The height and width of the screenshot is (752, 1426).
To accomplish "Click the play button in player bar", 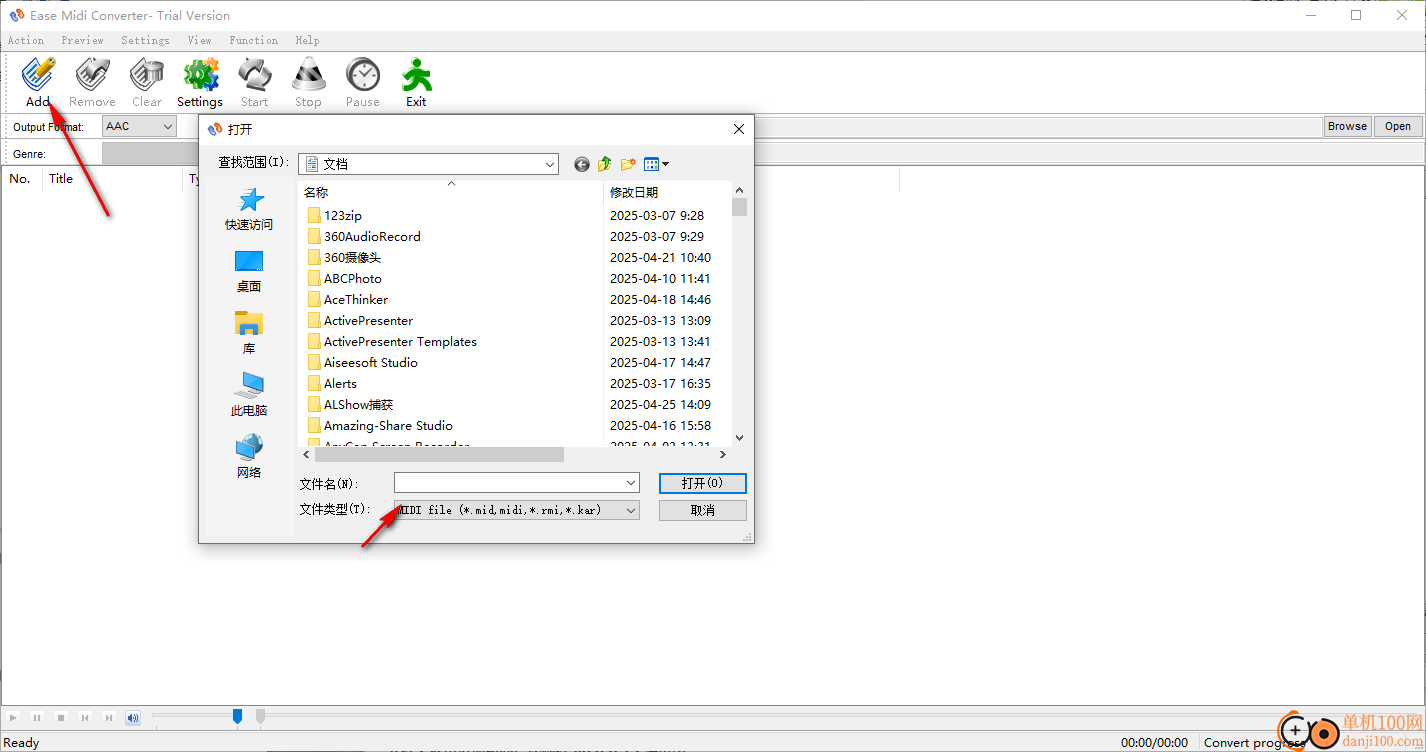I will (13, 717).
